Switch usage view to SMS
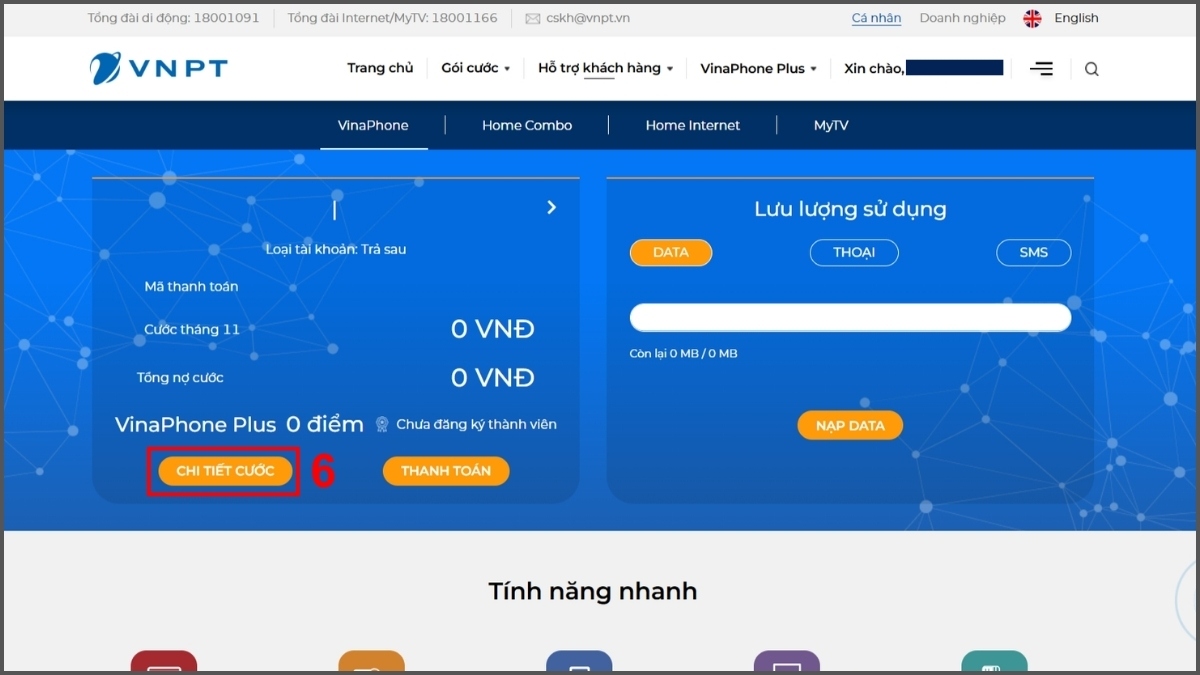 [x=1033, y=252]
